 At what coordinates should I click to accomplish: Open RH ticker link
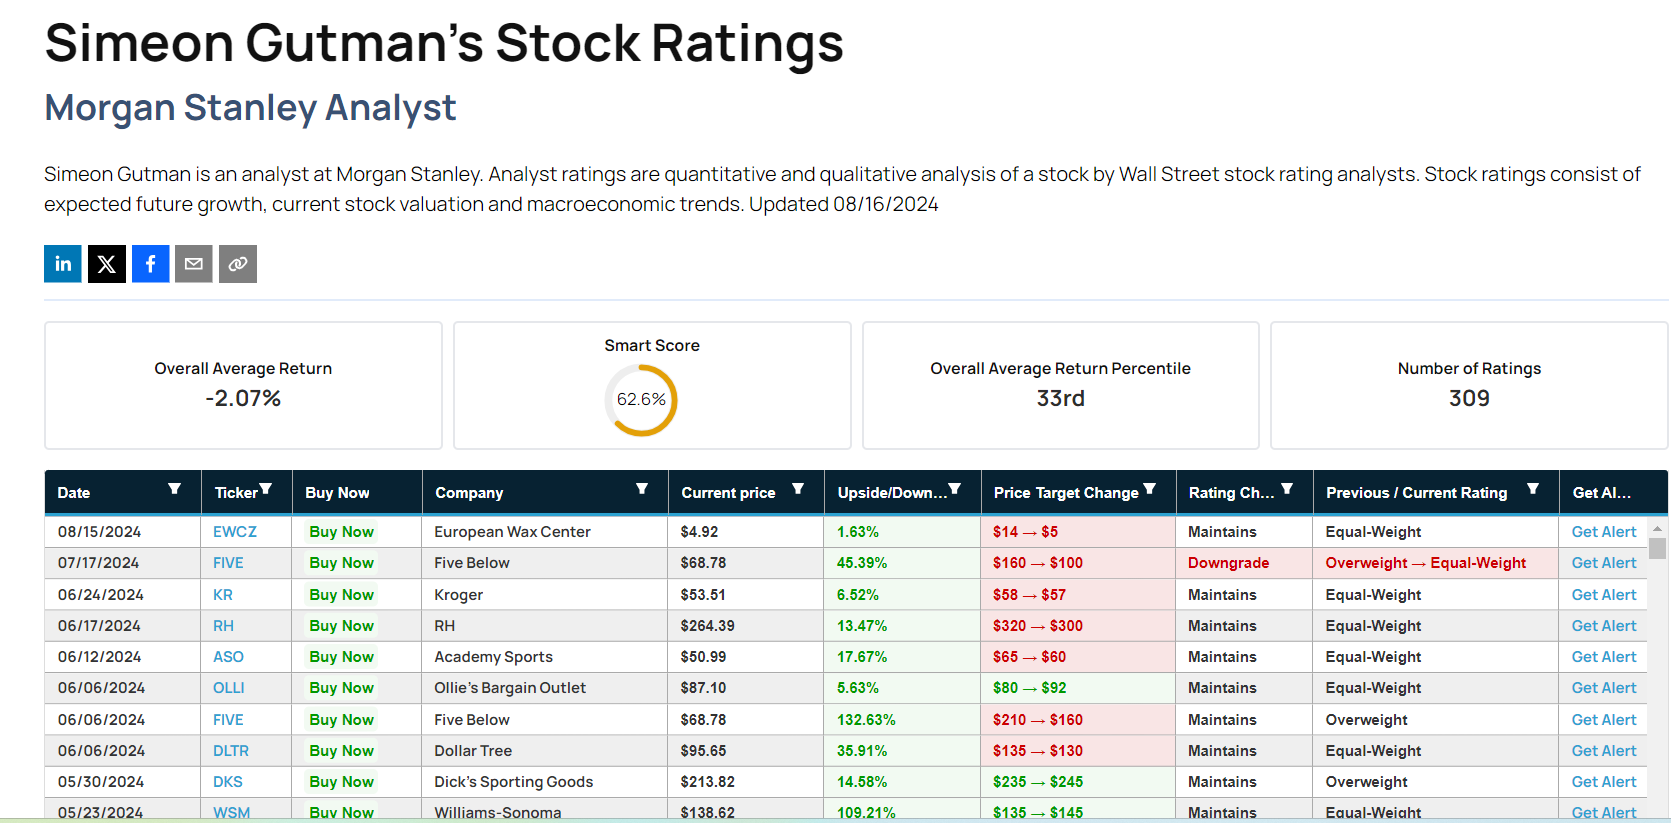tap(223, 626)
